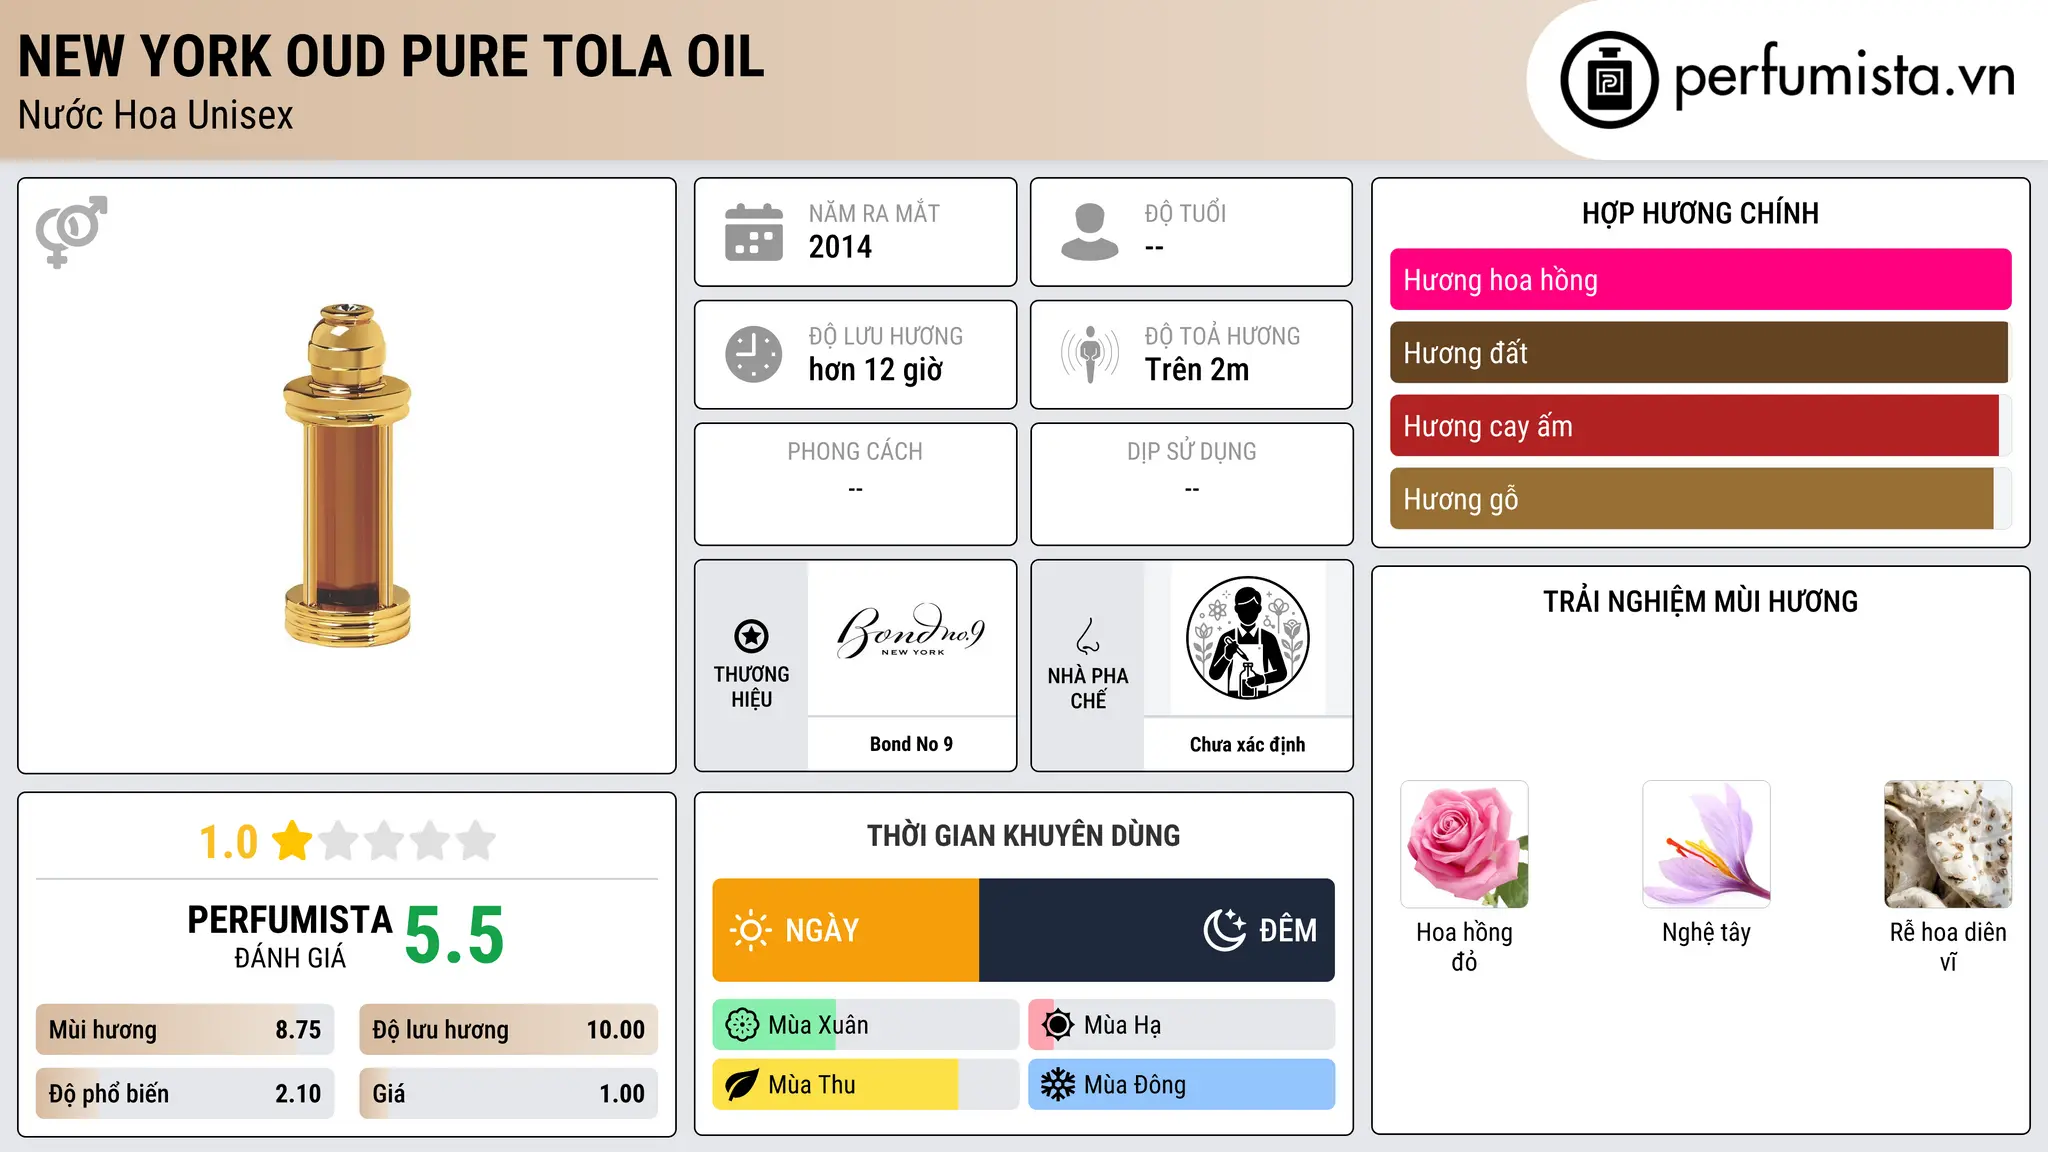Viewport: 2048px width, 1152px height.
Task: Click the nose icon above Nhà pha chế
Action: (1088, 636)
